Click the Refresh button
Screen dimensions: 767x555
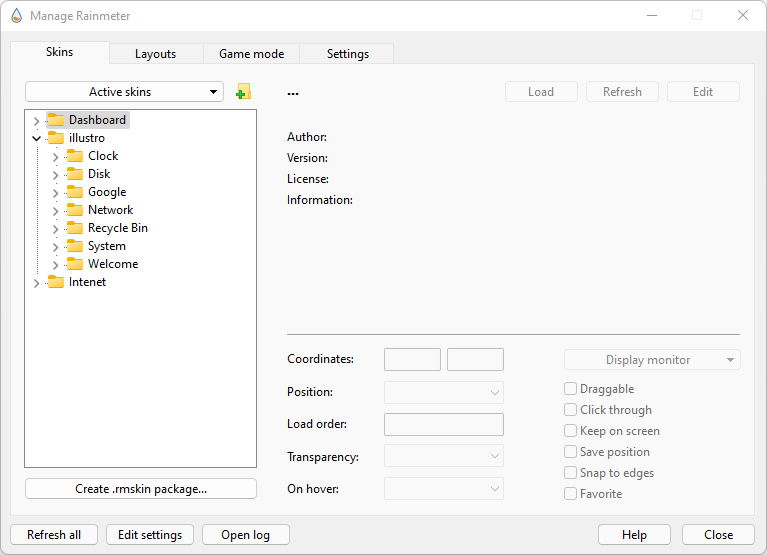click(622, 91)
